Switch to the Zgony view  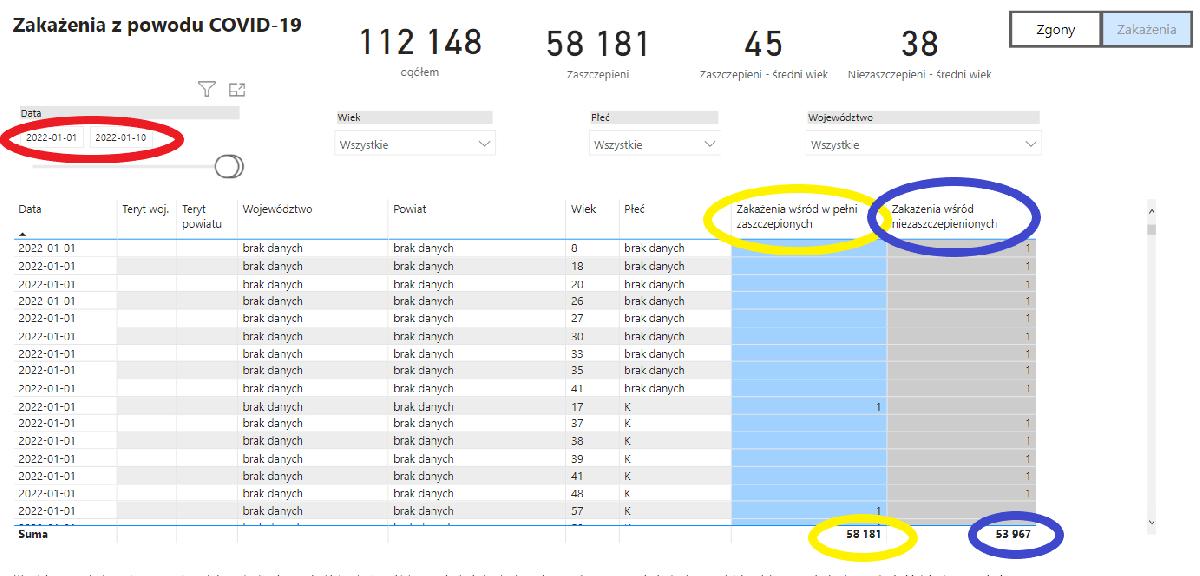click(1055, 29)
